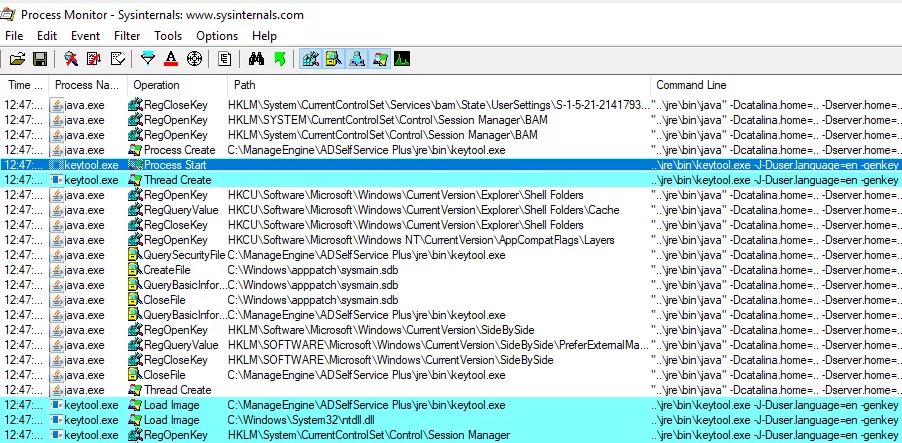Toggle the Autoscroll toolbar icon
Image resolution: width=902 pixels, height=443 pixels.
(94, 59)
